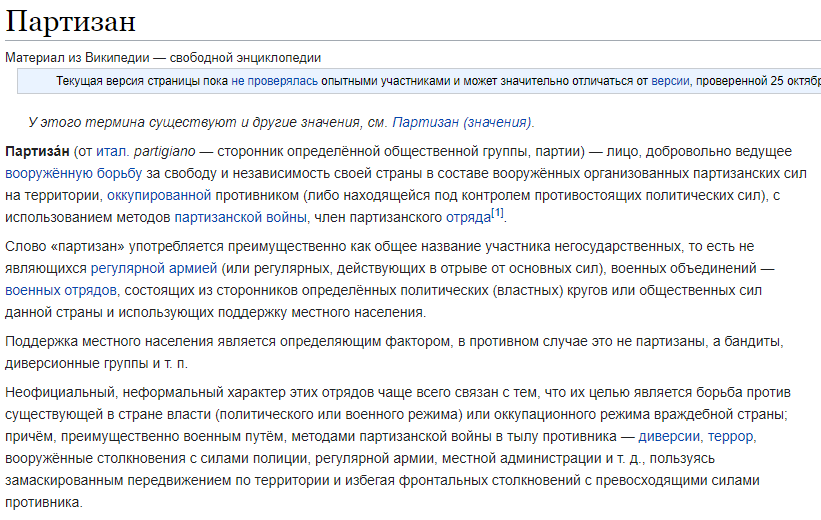This screenshot has width=821, height=520.
Task: Open the 'регулярной армией' link
Action: click(x=154, y=269)
